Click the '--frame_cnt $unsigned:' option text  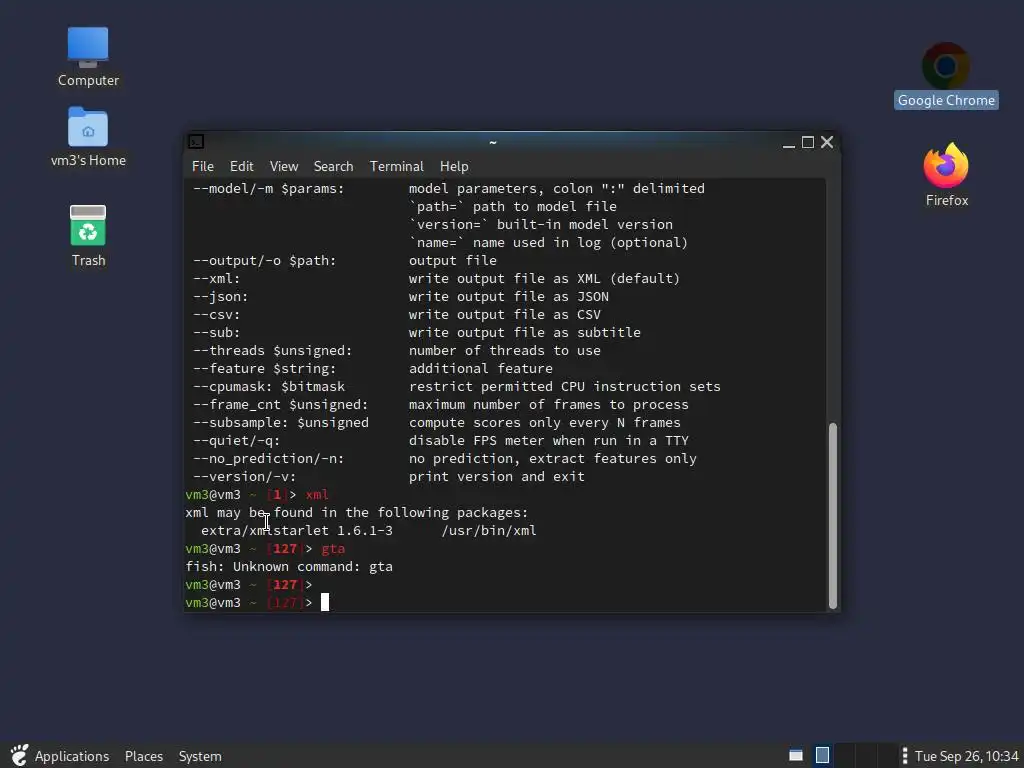[281, 405]
